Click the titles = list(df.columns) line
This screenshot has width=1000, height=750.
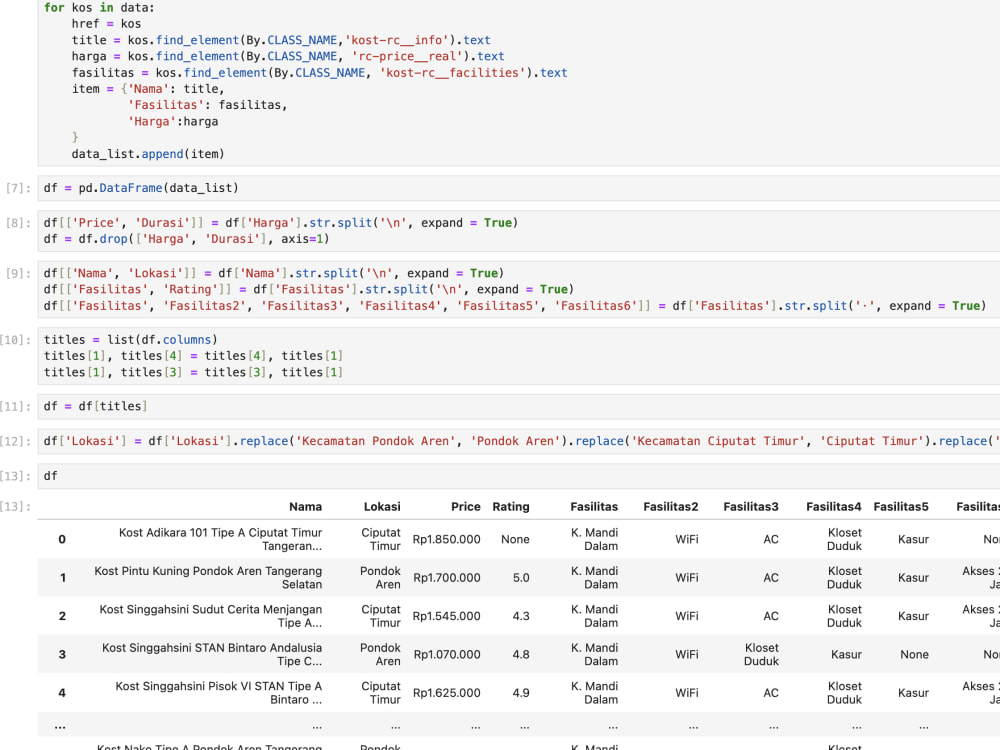pyautogui.click(x=131, y=340)
